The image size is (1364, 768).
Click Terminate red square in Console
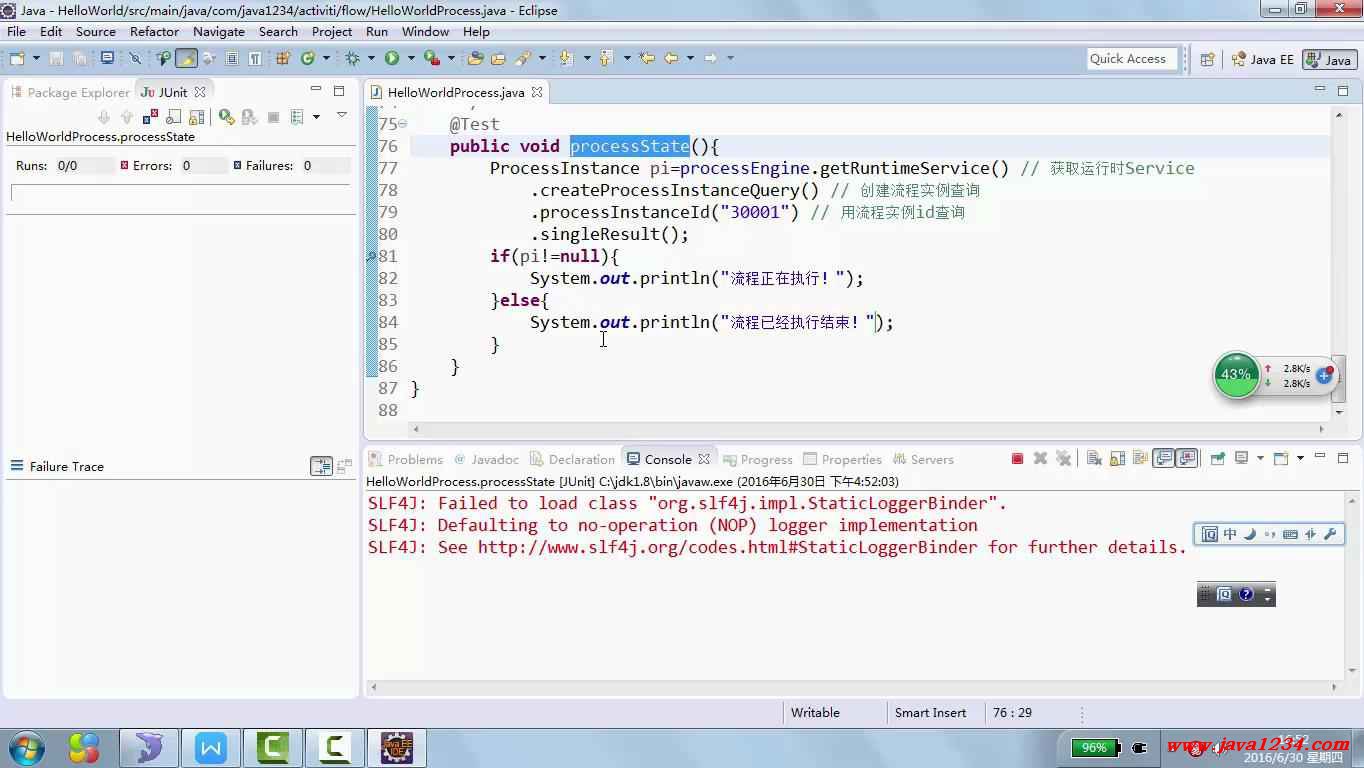point(1017,458)
